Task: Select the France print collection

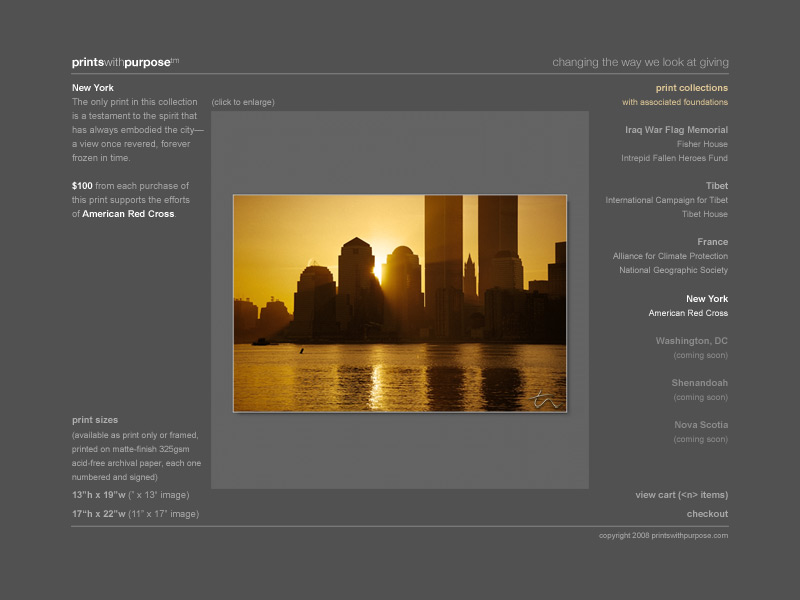Action: [712, 242]
